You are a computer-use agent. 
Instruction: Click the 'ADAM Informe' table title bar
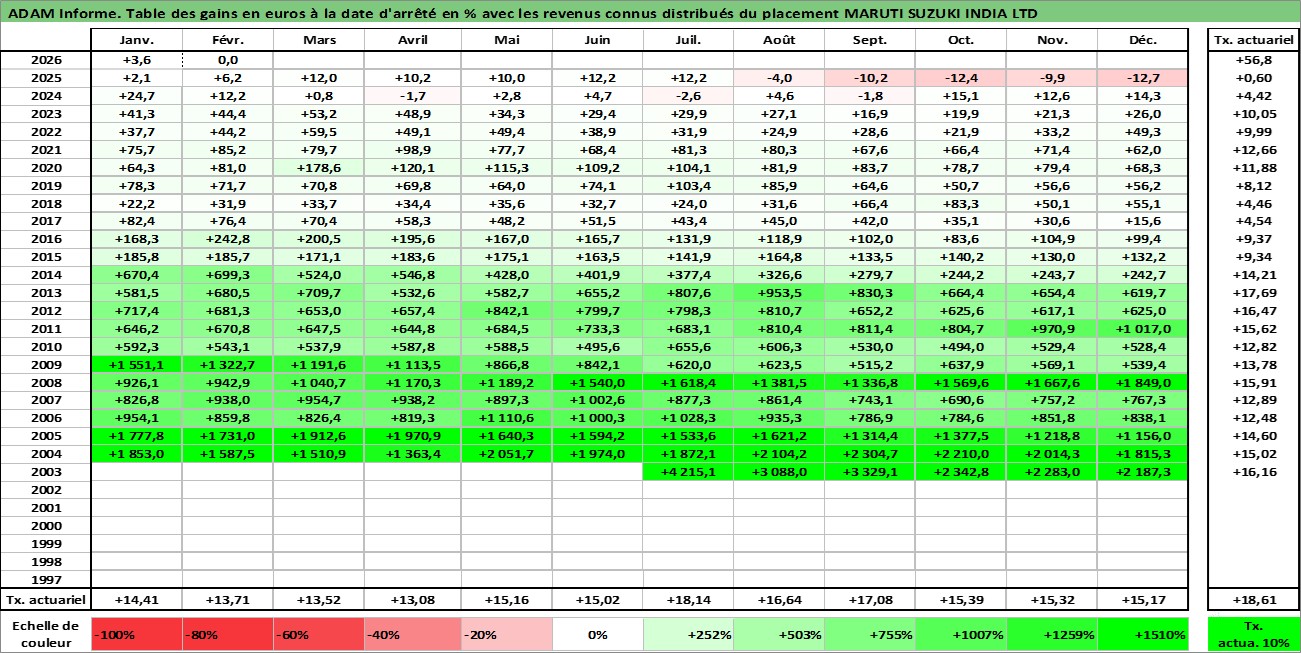(650, 14)
